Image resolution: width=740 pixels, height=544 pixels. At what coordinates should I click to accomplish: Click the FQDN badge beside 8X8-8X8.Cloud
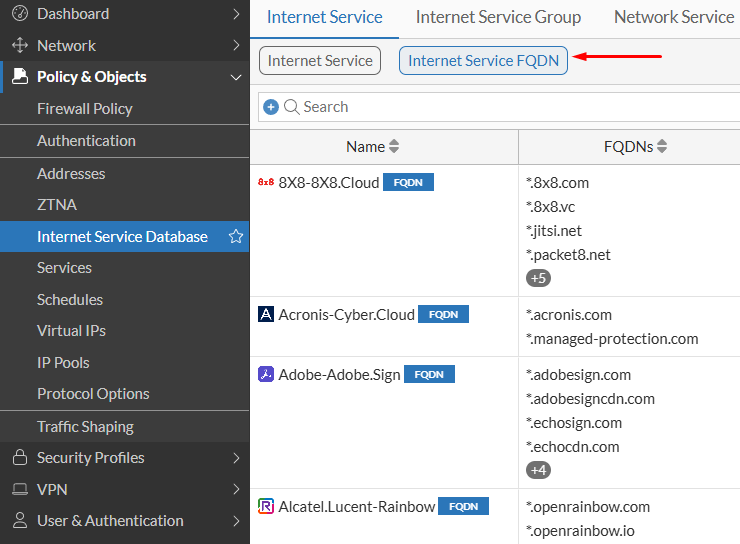408,182
